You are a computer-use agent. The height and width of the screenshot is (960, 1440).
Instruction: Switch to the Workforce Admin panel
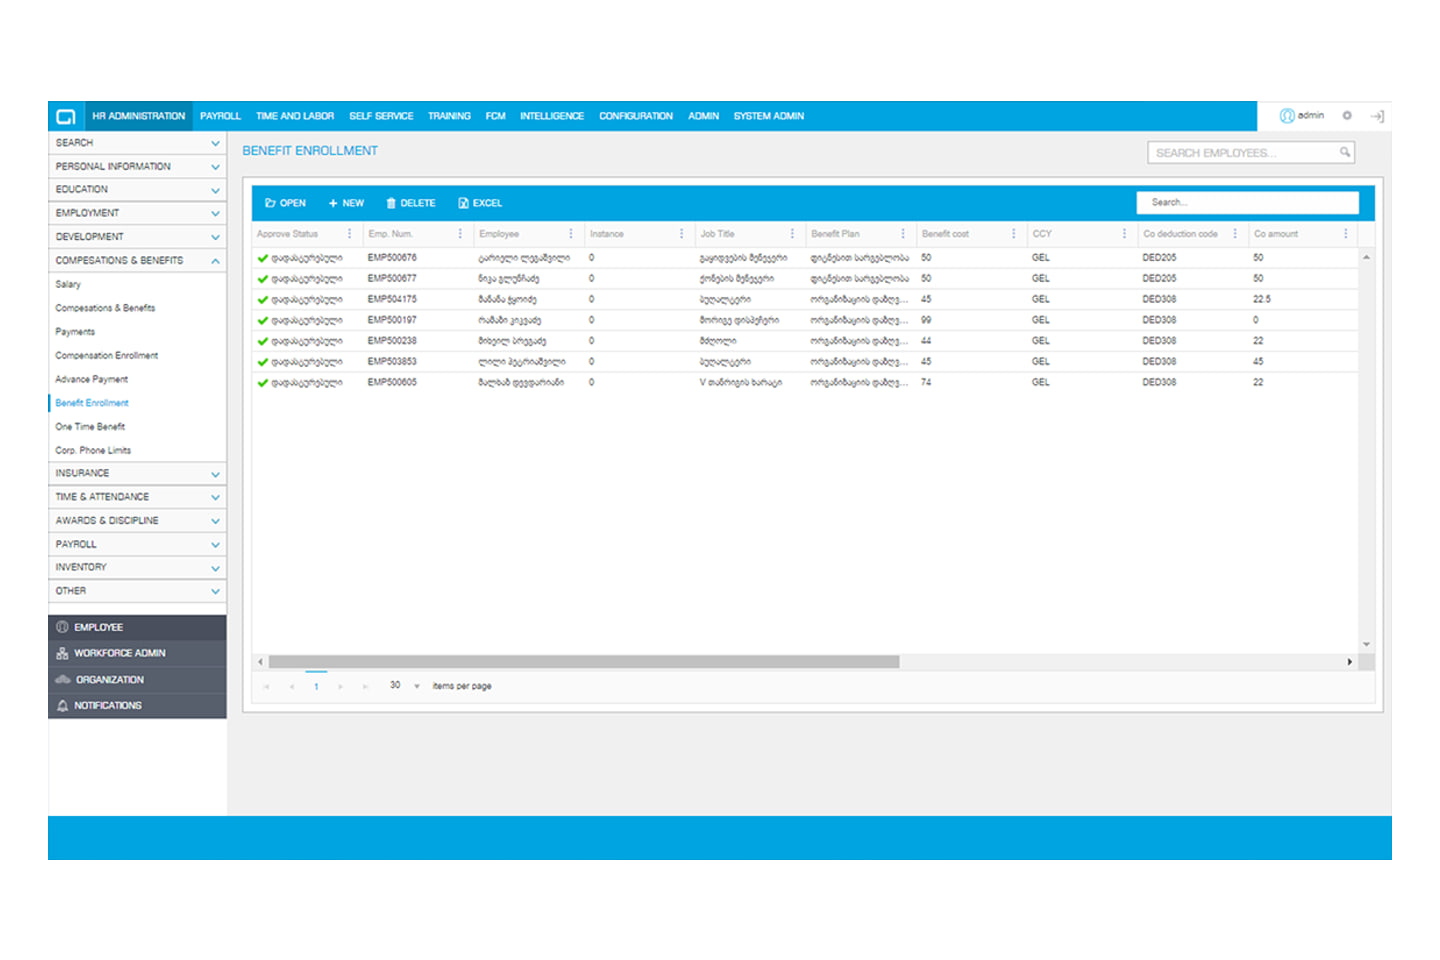coord(137,654)
